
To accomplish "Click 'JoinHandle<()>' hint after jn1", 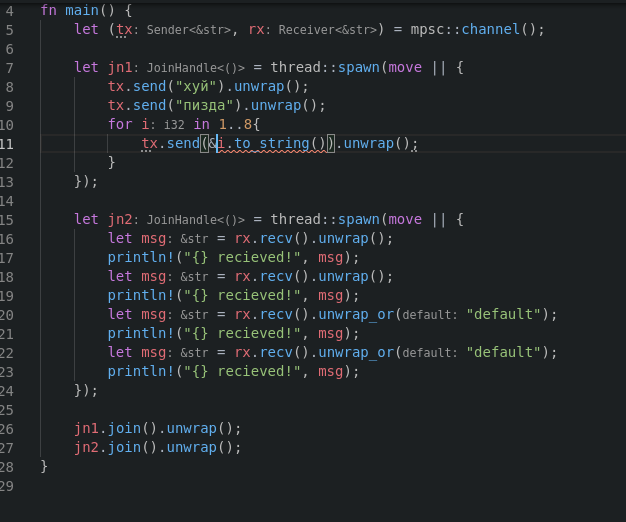I will (196, 68).
